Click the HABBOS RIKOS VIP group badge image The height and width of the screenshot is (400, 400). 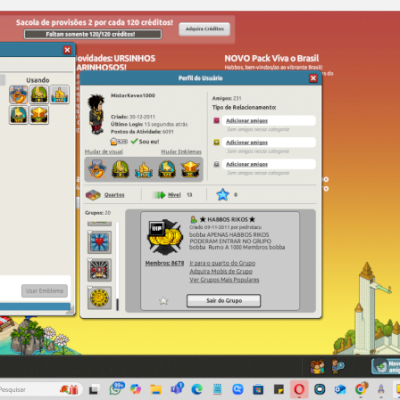point(165,237)
